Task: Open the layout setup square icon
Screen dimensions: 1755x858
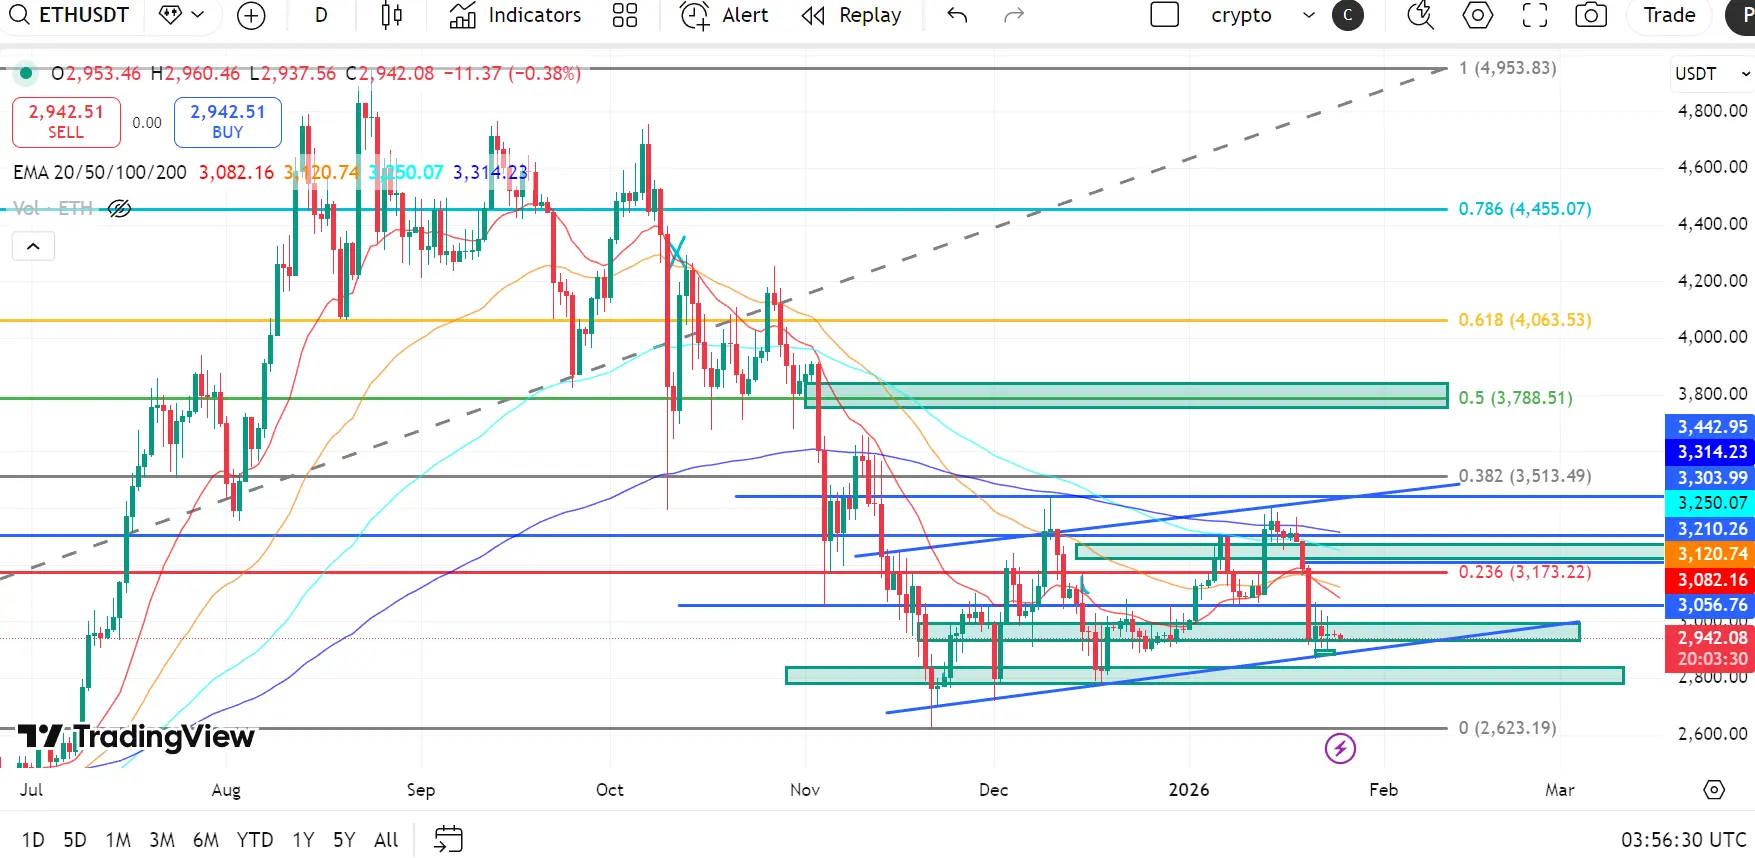Action: pos(1165,15)
